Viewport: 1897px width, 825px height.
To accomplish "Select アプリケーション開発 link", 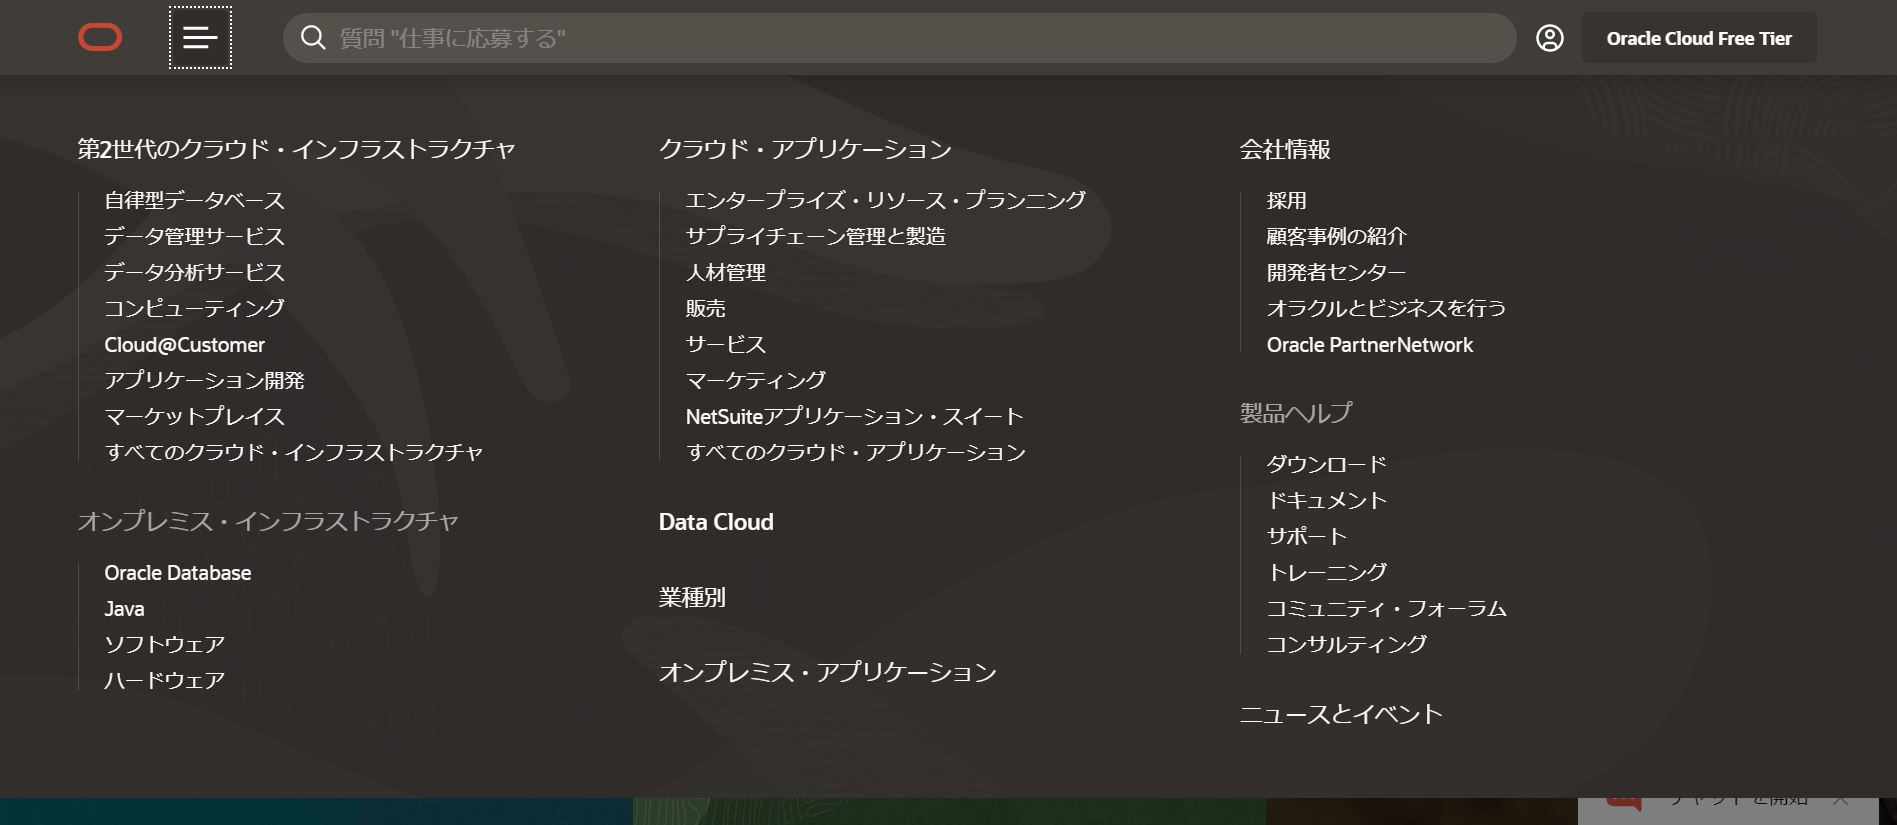I will pos(204,380).
